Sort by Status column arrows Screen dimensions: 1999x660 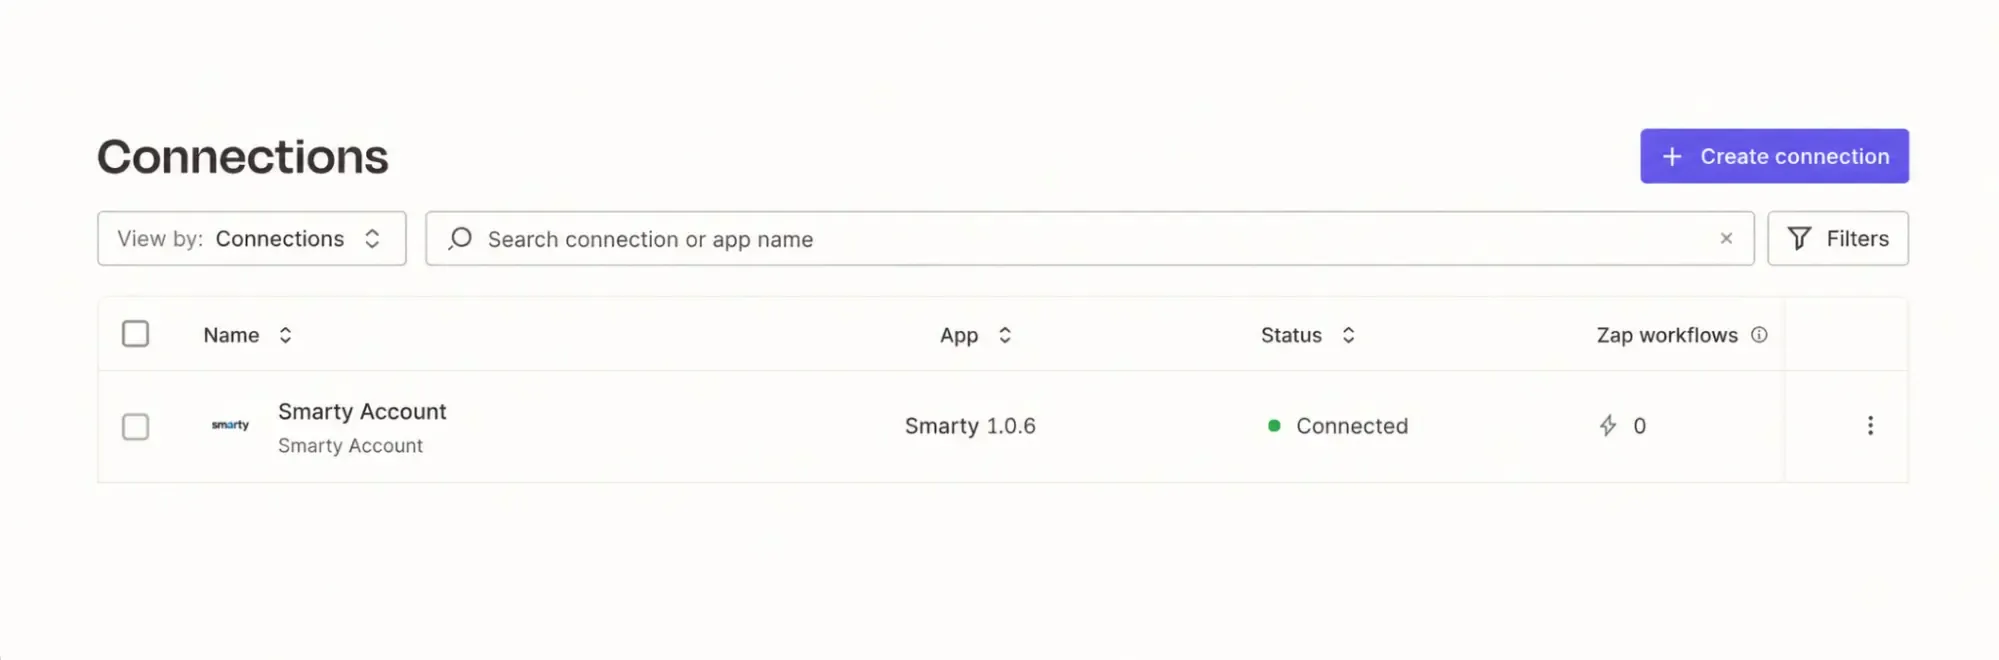click(x=1348, y=335)
